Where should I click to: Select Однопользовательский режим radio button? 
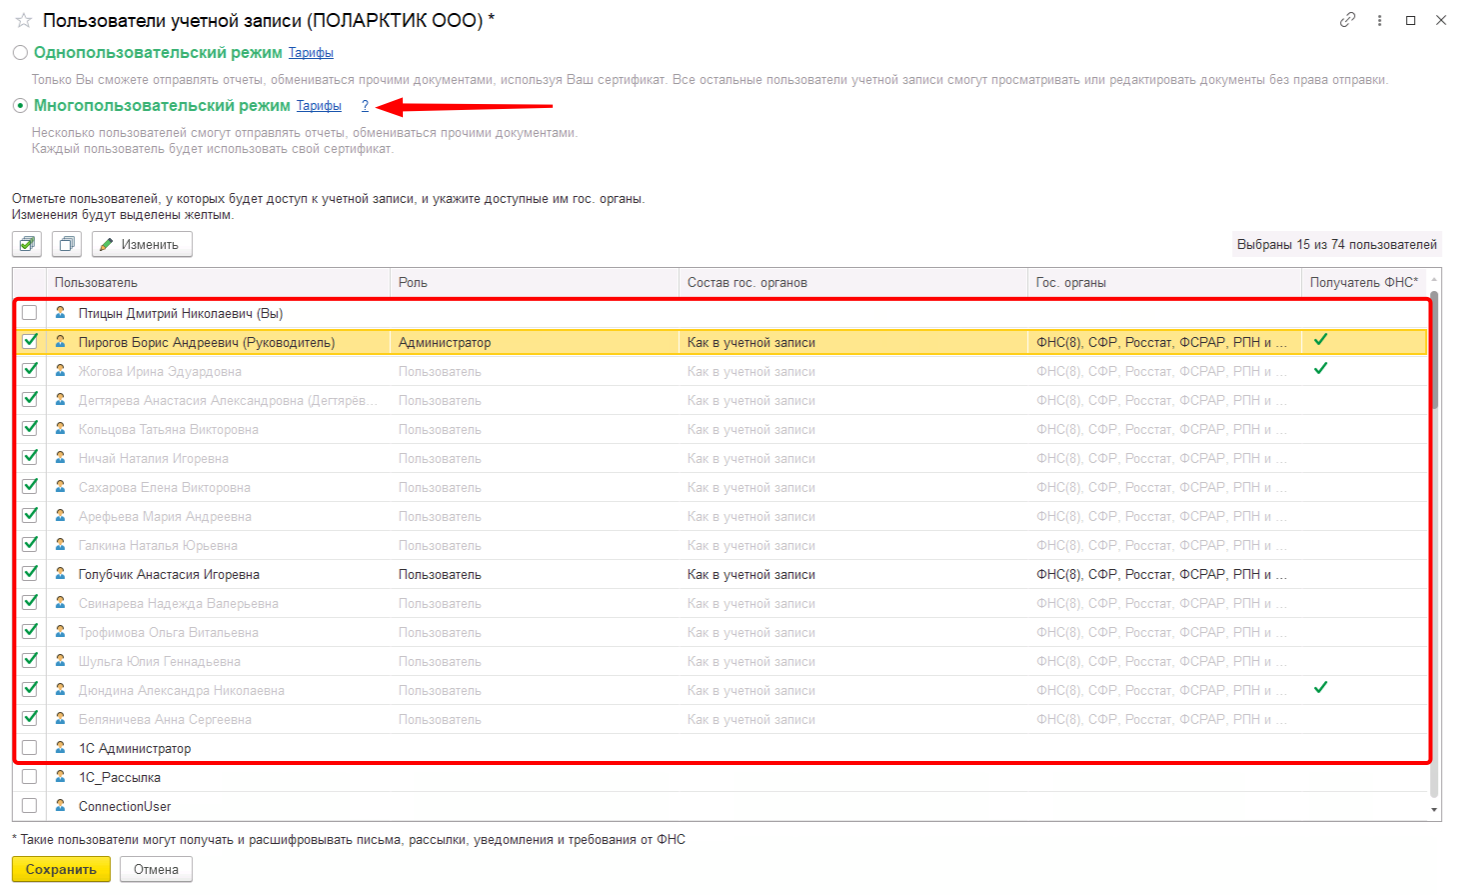pos(20,53)
